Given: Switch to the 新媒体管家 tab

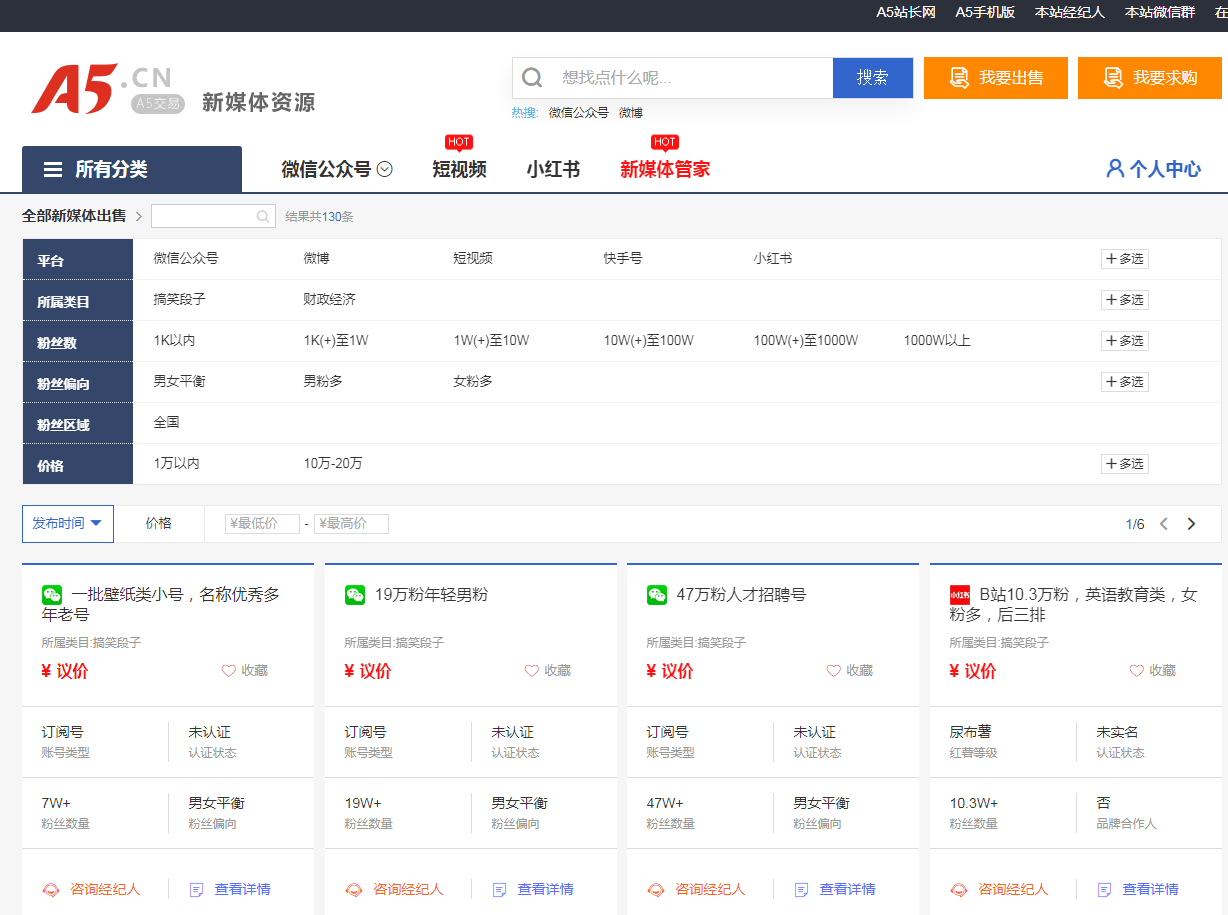Looking at the screenshot, I should [x=665, y=169].
